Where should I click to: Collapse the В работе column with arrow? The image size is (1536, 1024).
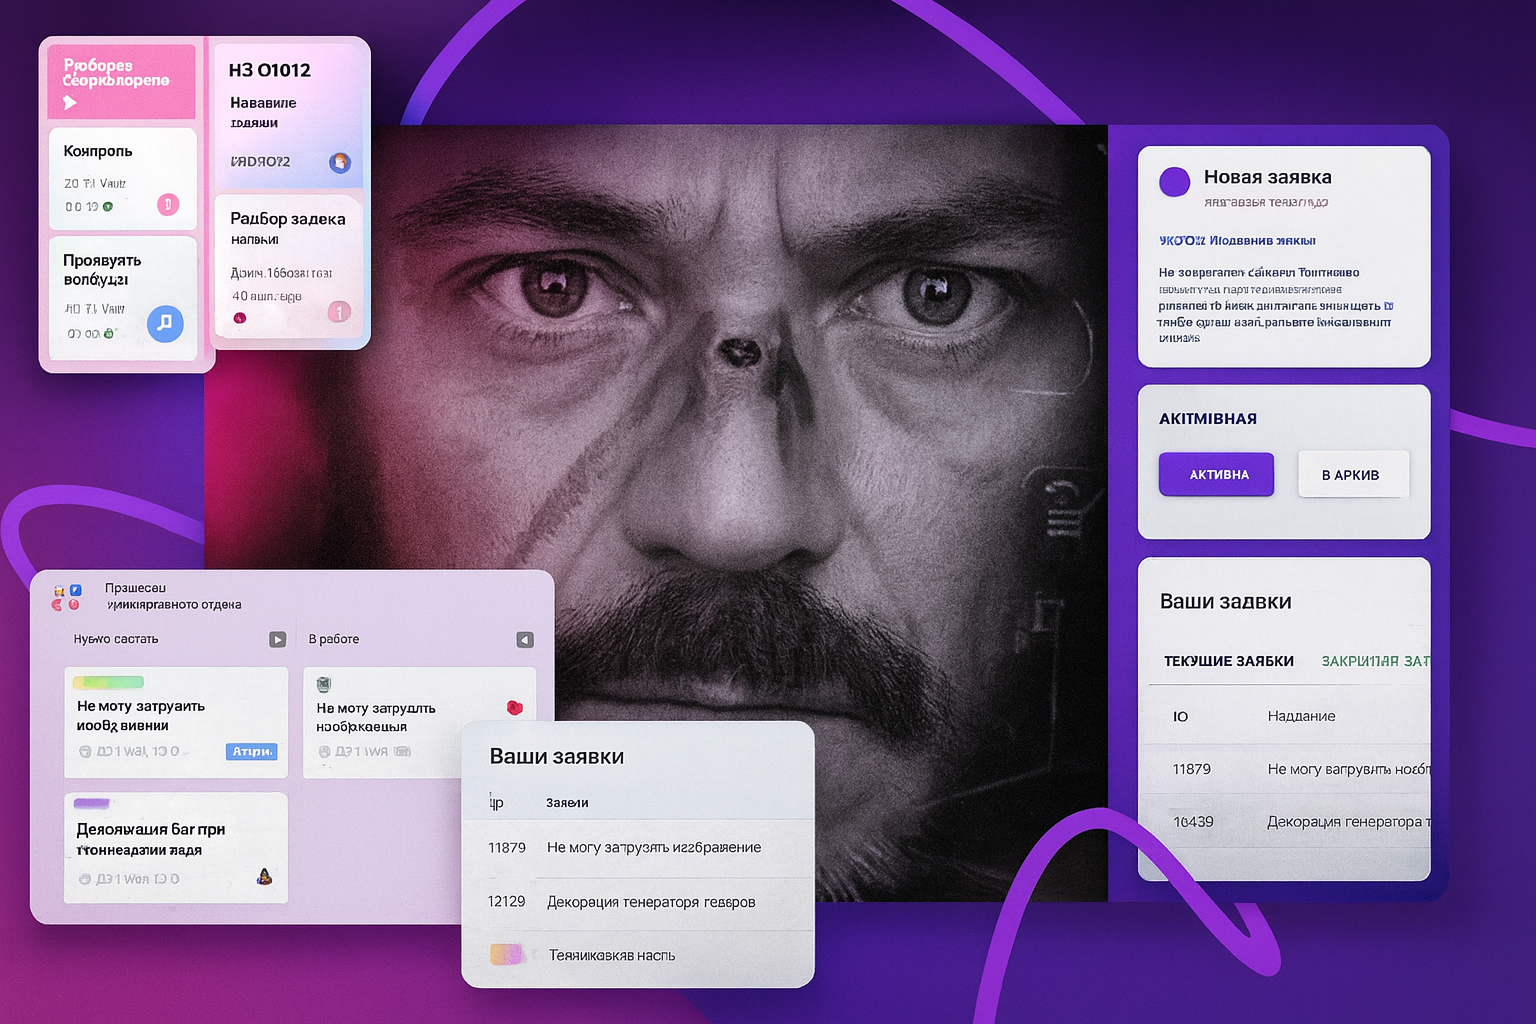(x=525, y=640)
